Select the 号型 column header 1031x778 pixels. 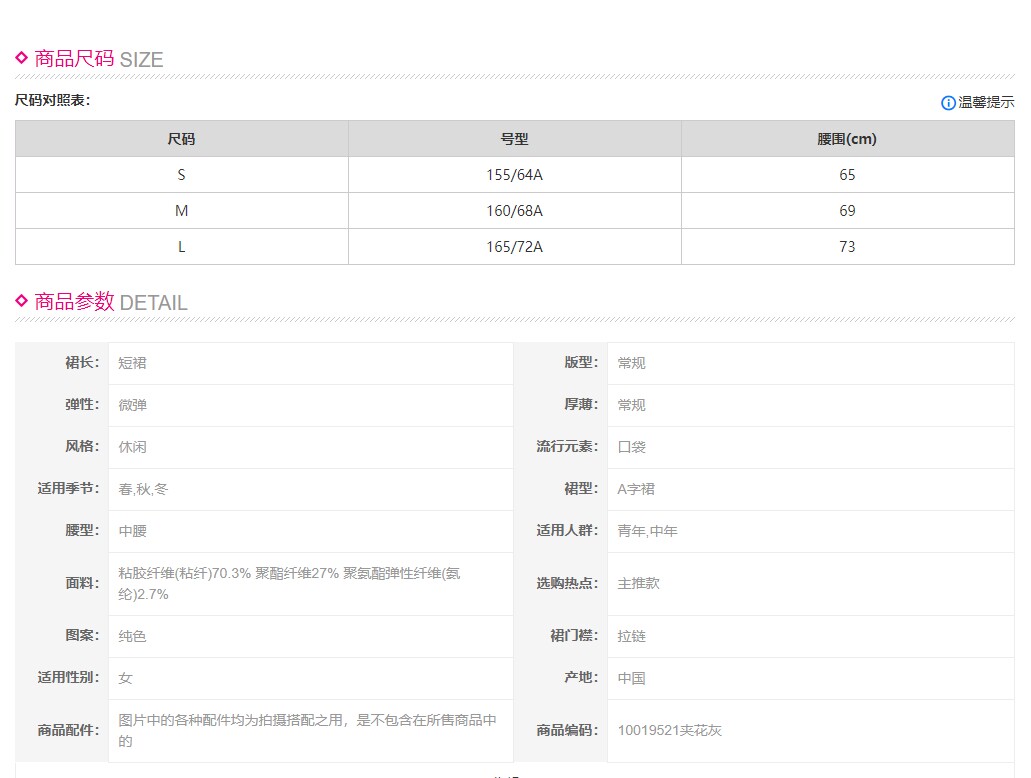click(514, 139)
